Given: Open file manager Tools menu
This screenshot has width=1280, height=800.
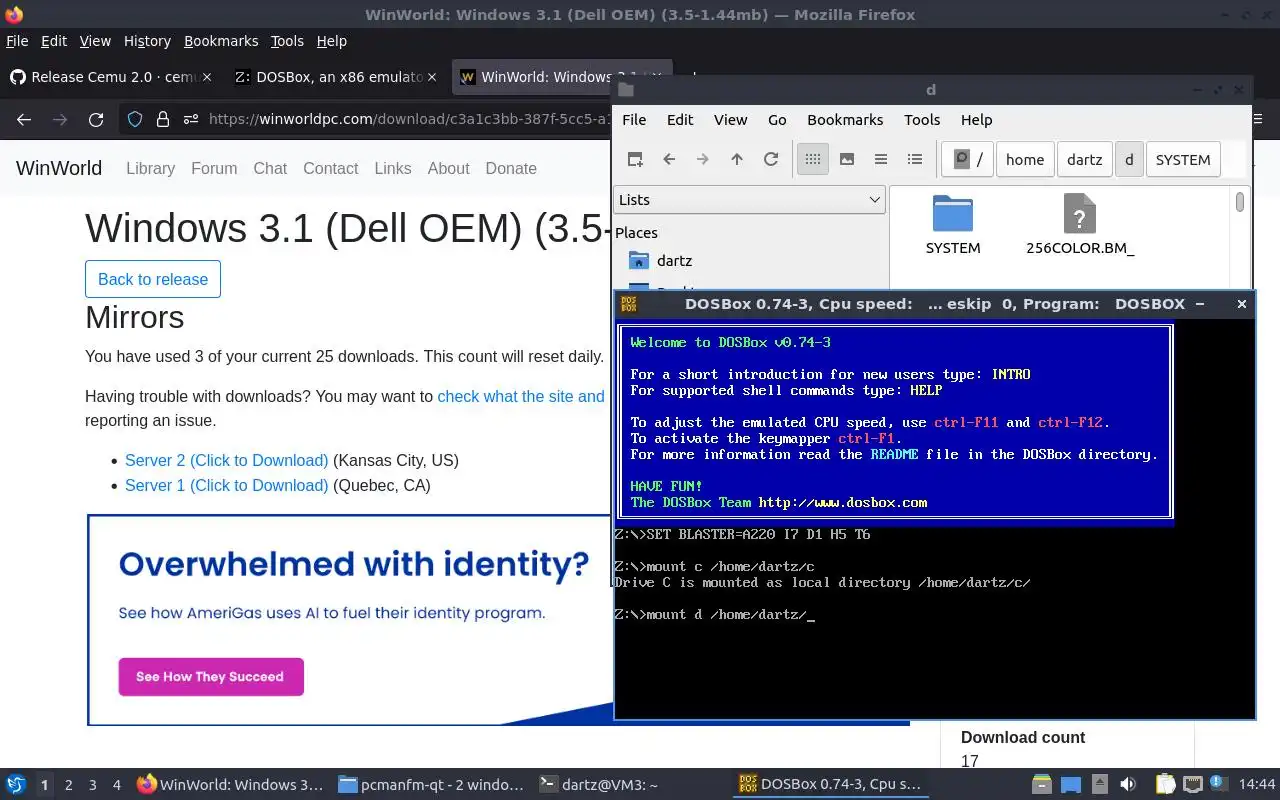Looking at the screenshot, I should click(x=922, y=119).
